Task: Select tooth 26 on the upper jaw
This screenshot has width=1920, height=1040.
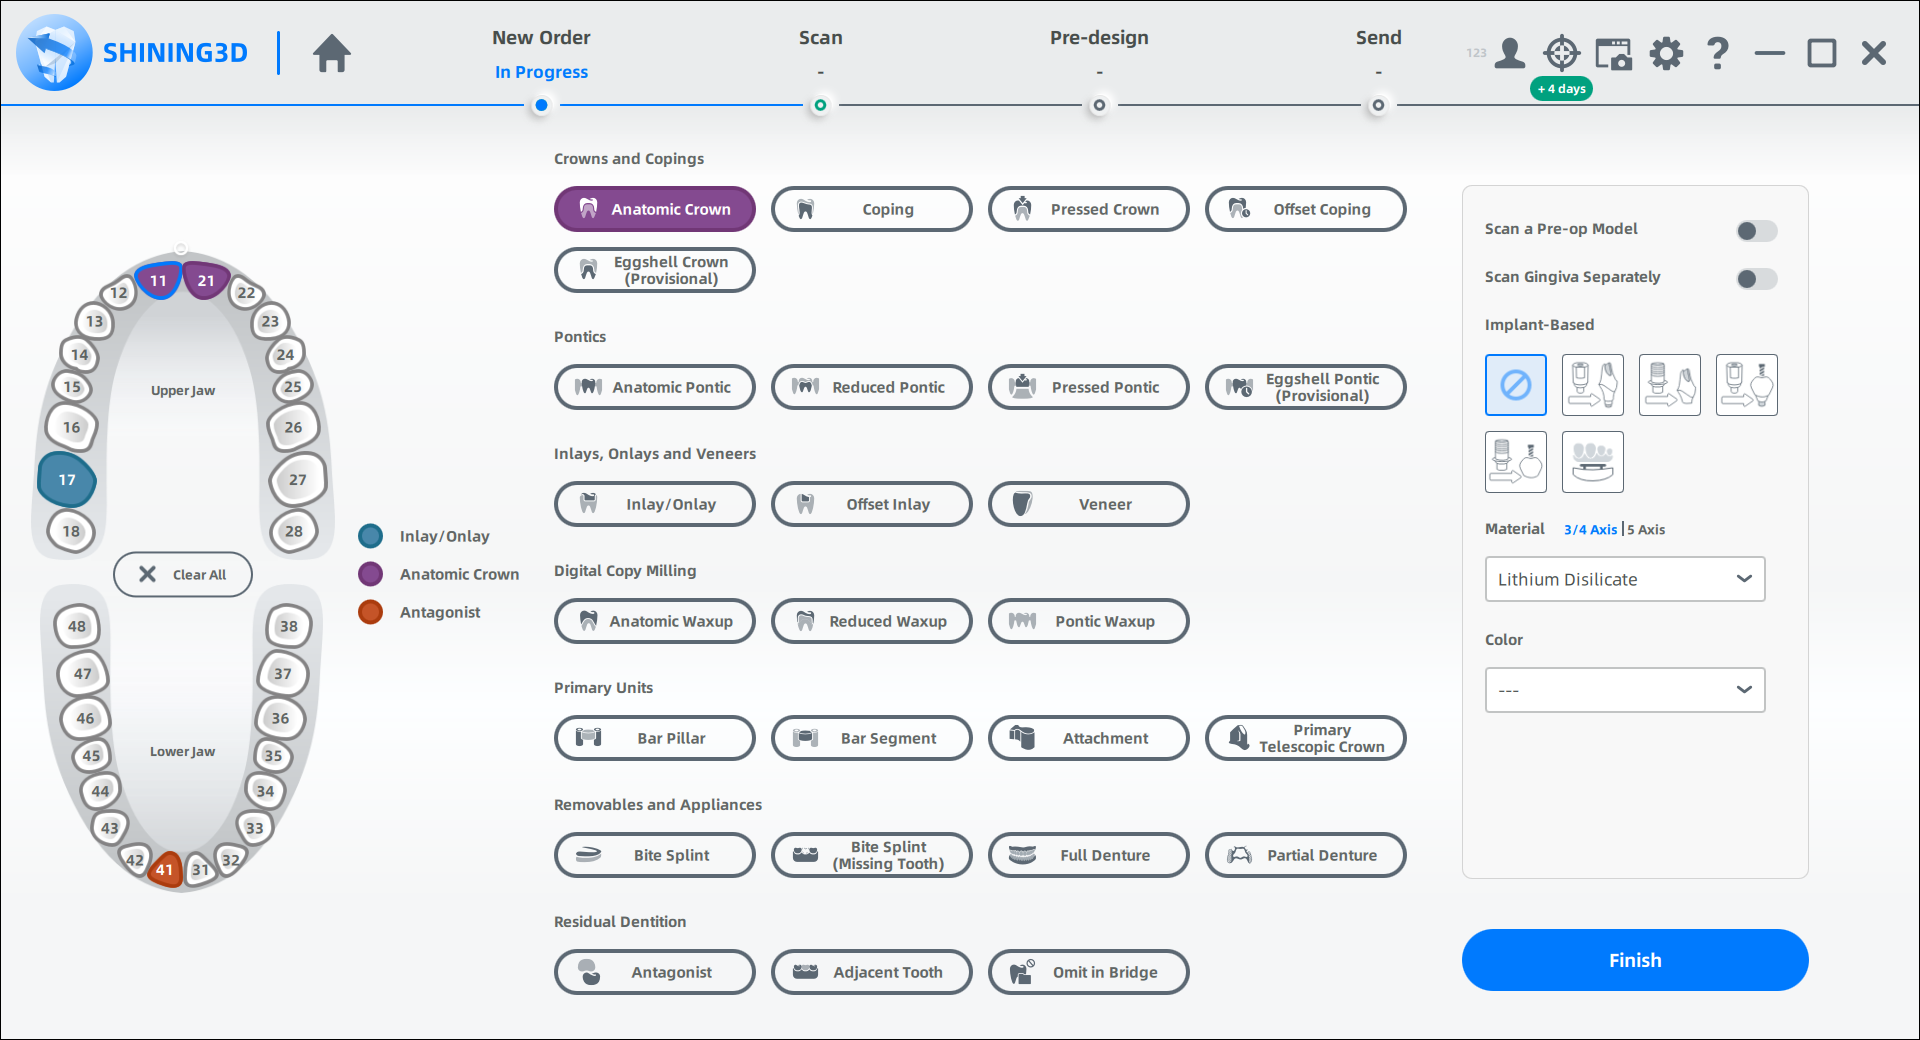Action: tap(293, 427)
